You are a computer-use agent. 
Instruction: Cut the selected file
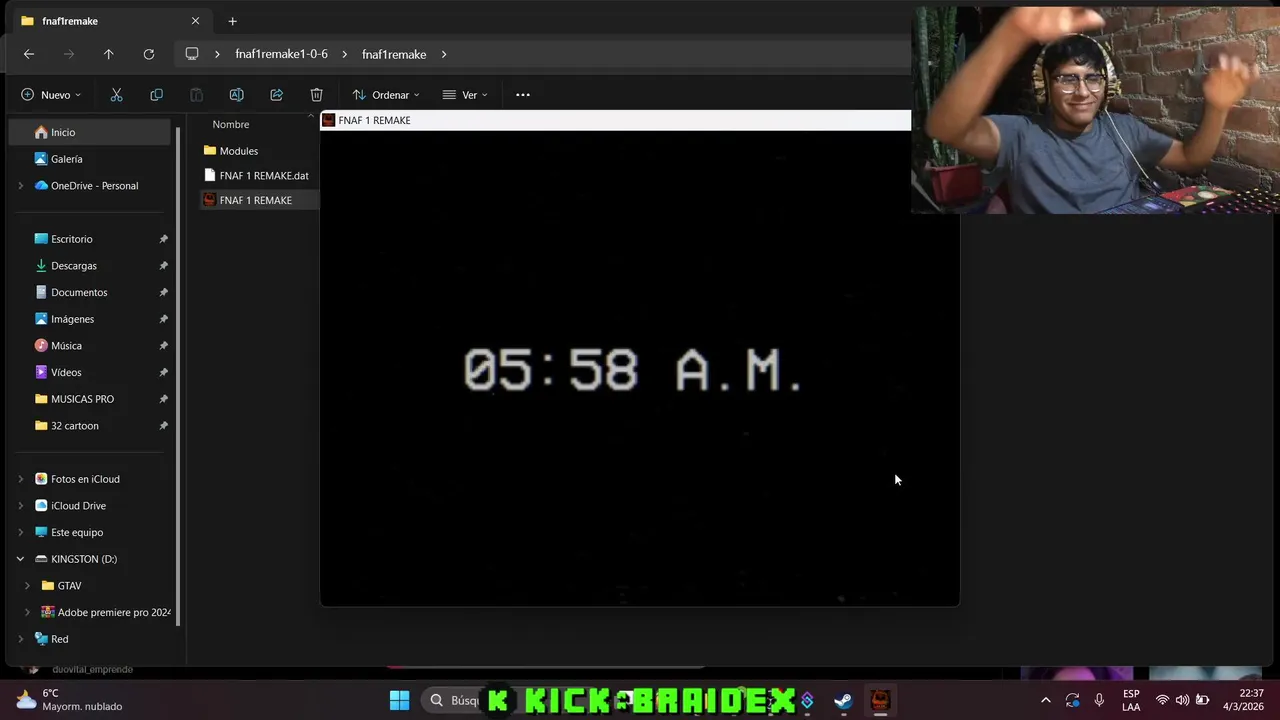tap(116, 95)
